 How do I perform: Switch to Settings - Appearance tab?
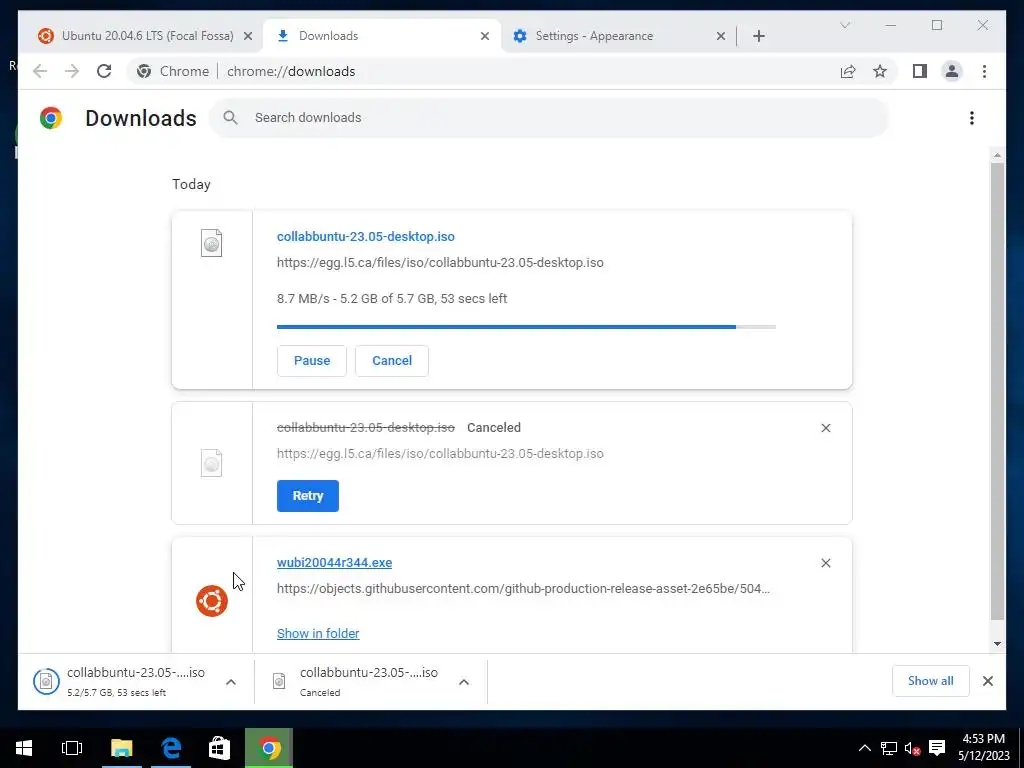[618, 36]
